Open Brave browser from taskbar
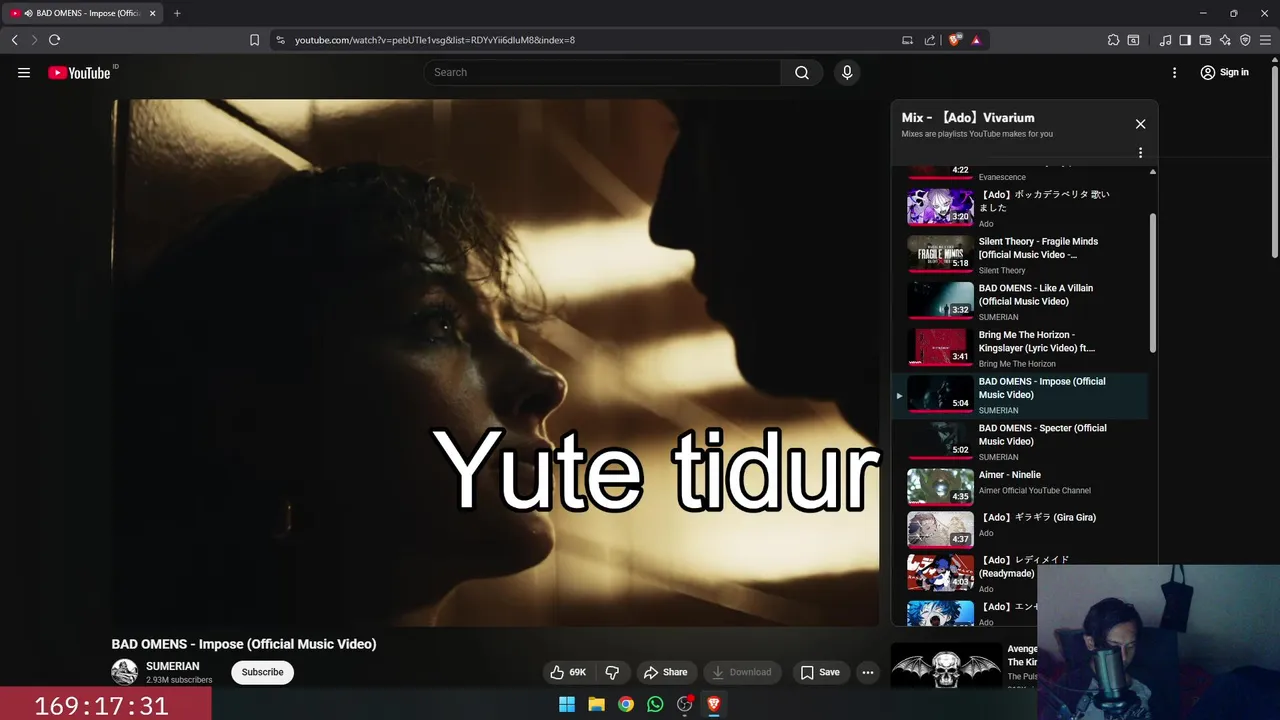Image resolution: width=1280 pixels, height=720 pixels. tap(714, 704)
